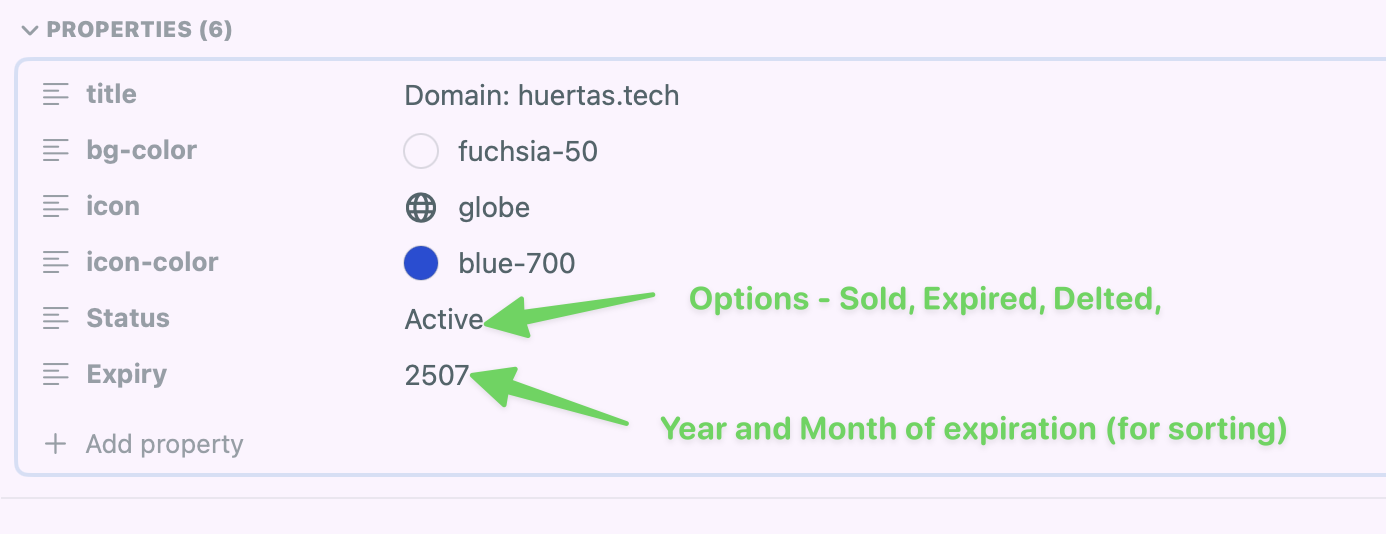The image size is (1386, 534).
Task: Click the property type icon next to icon
Action: pyautogui.click(x=57, y=207)
